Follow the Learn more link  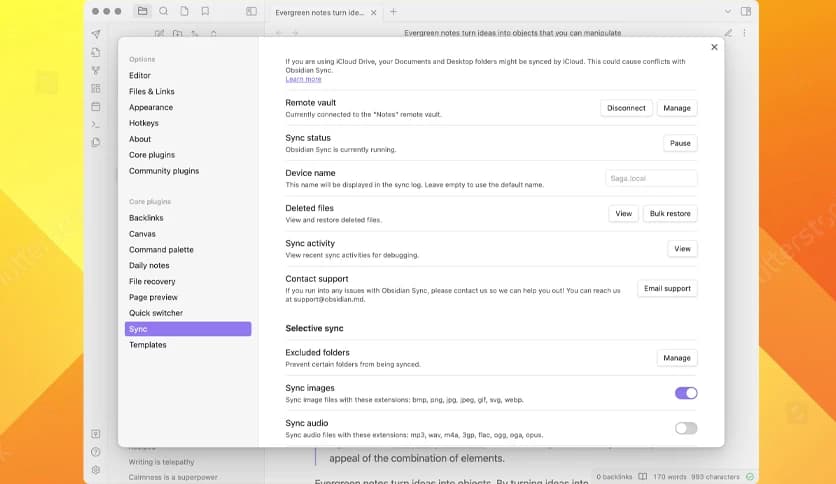pyautogui.click(x=303, y=79)
